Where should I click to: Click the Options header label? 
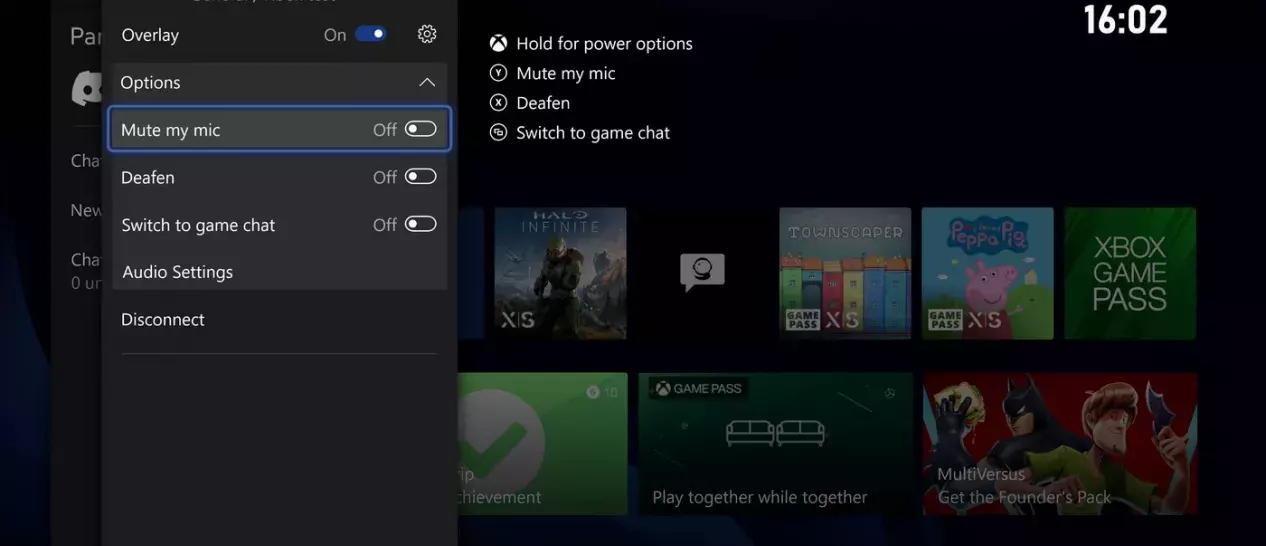click(x=150, y=83)
